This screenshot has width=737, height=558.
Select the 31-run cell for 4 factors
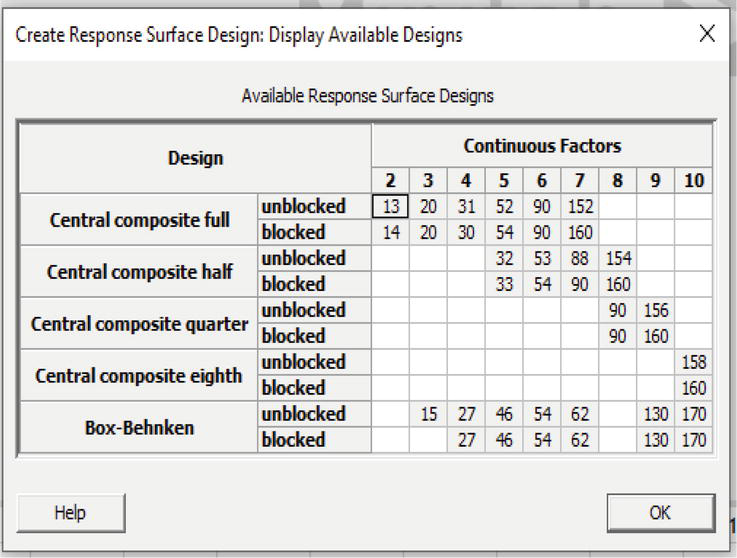[466, 206]
